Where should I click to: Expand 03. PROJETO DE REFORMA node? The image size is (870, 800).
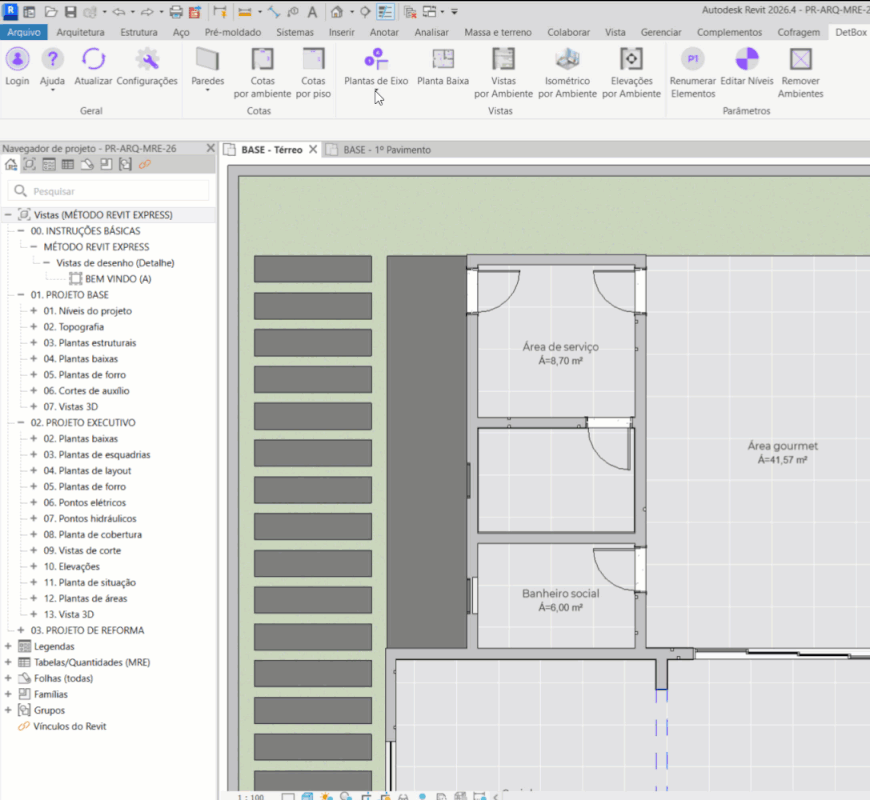pyautogui.click(x=21, y=630)
